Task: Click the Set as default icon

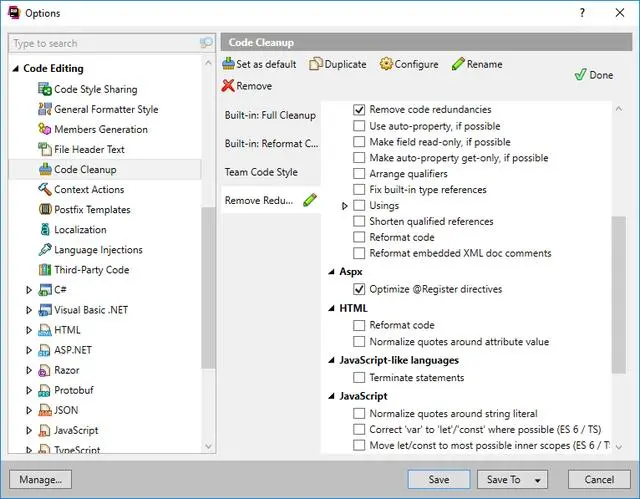Action: point(229,64)
